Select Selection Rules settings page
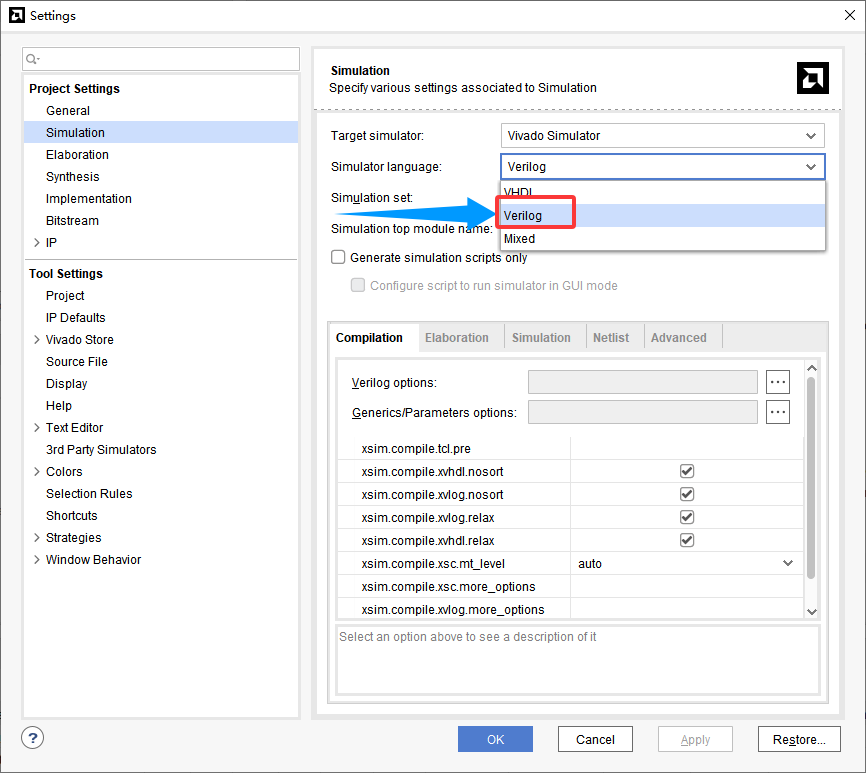The width and height of the screenshot is (866, 773). (89, 494)
